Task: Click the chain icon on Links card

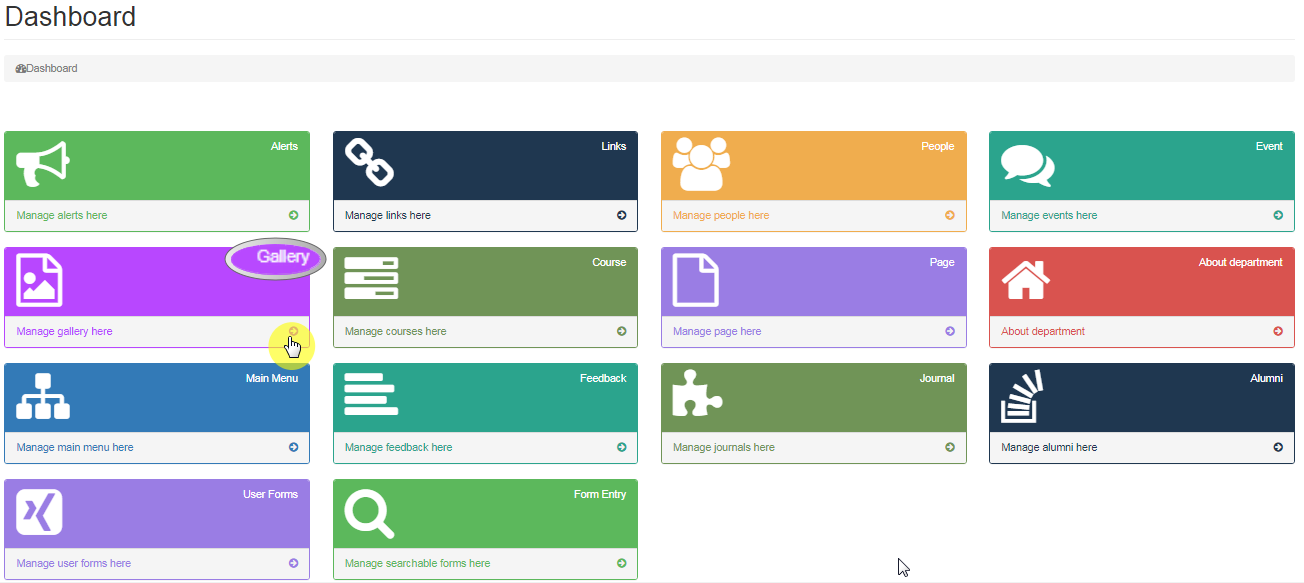Action: click(x=369, y=163)
